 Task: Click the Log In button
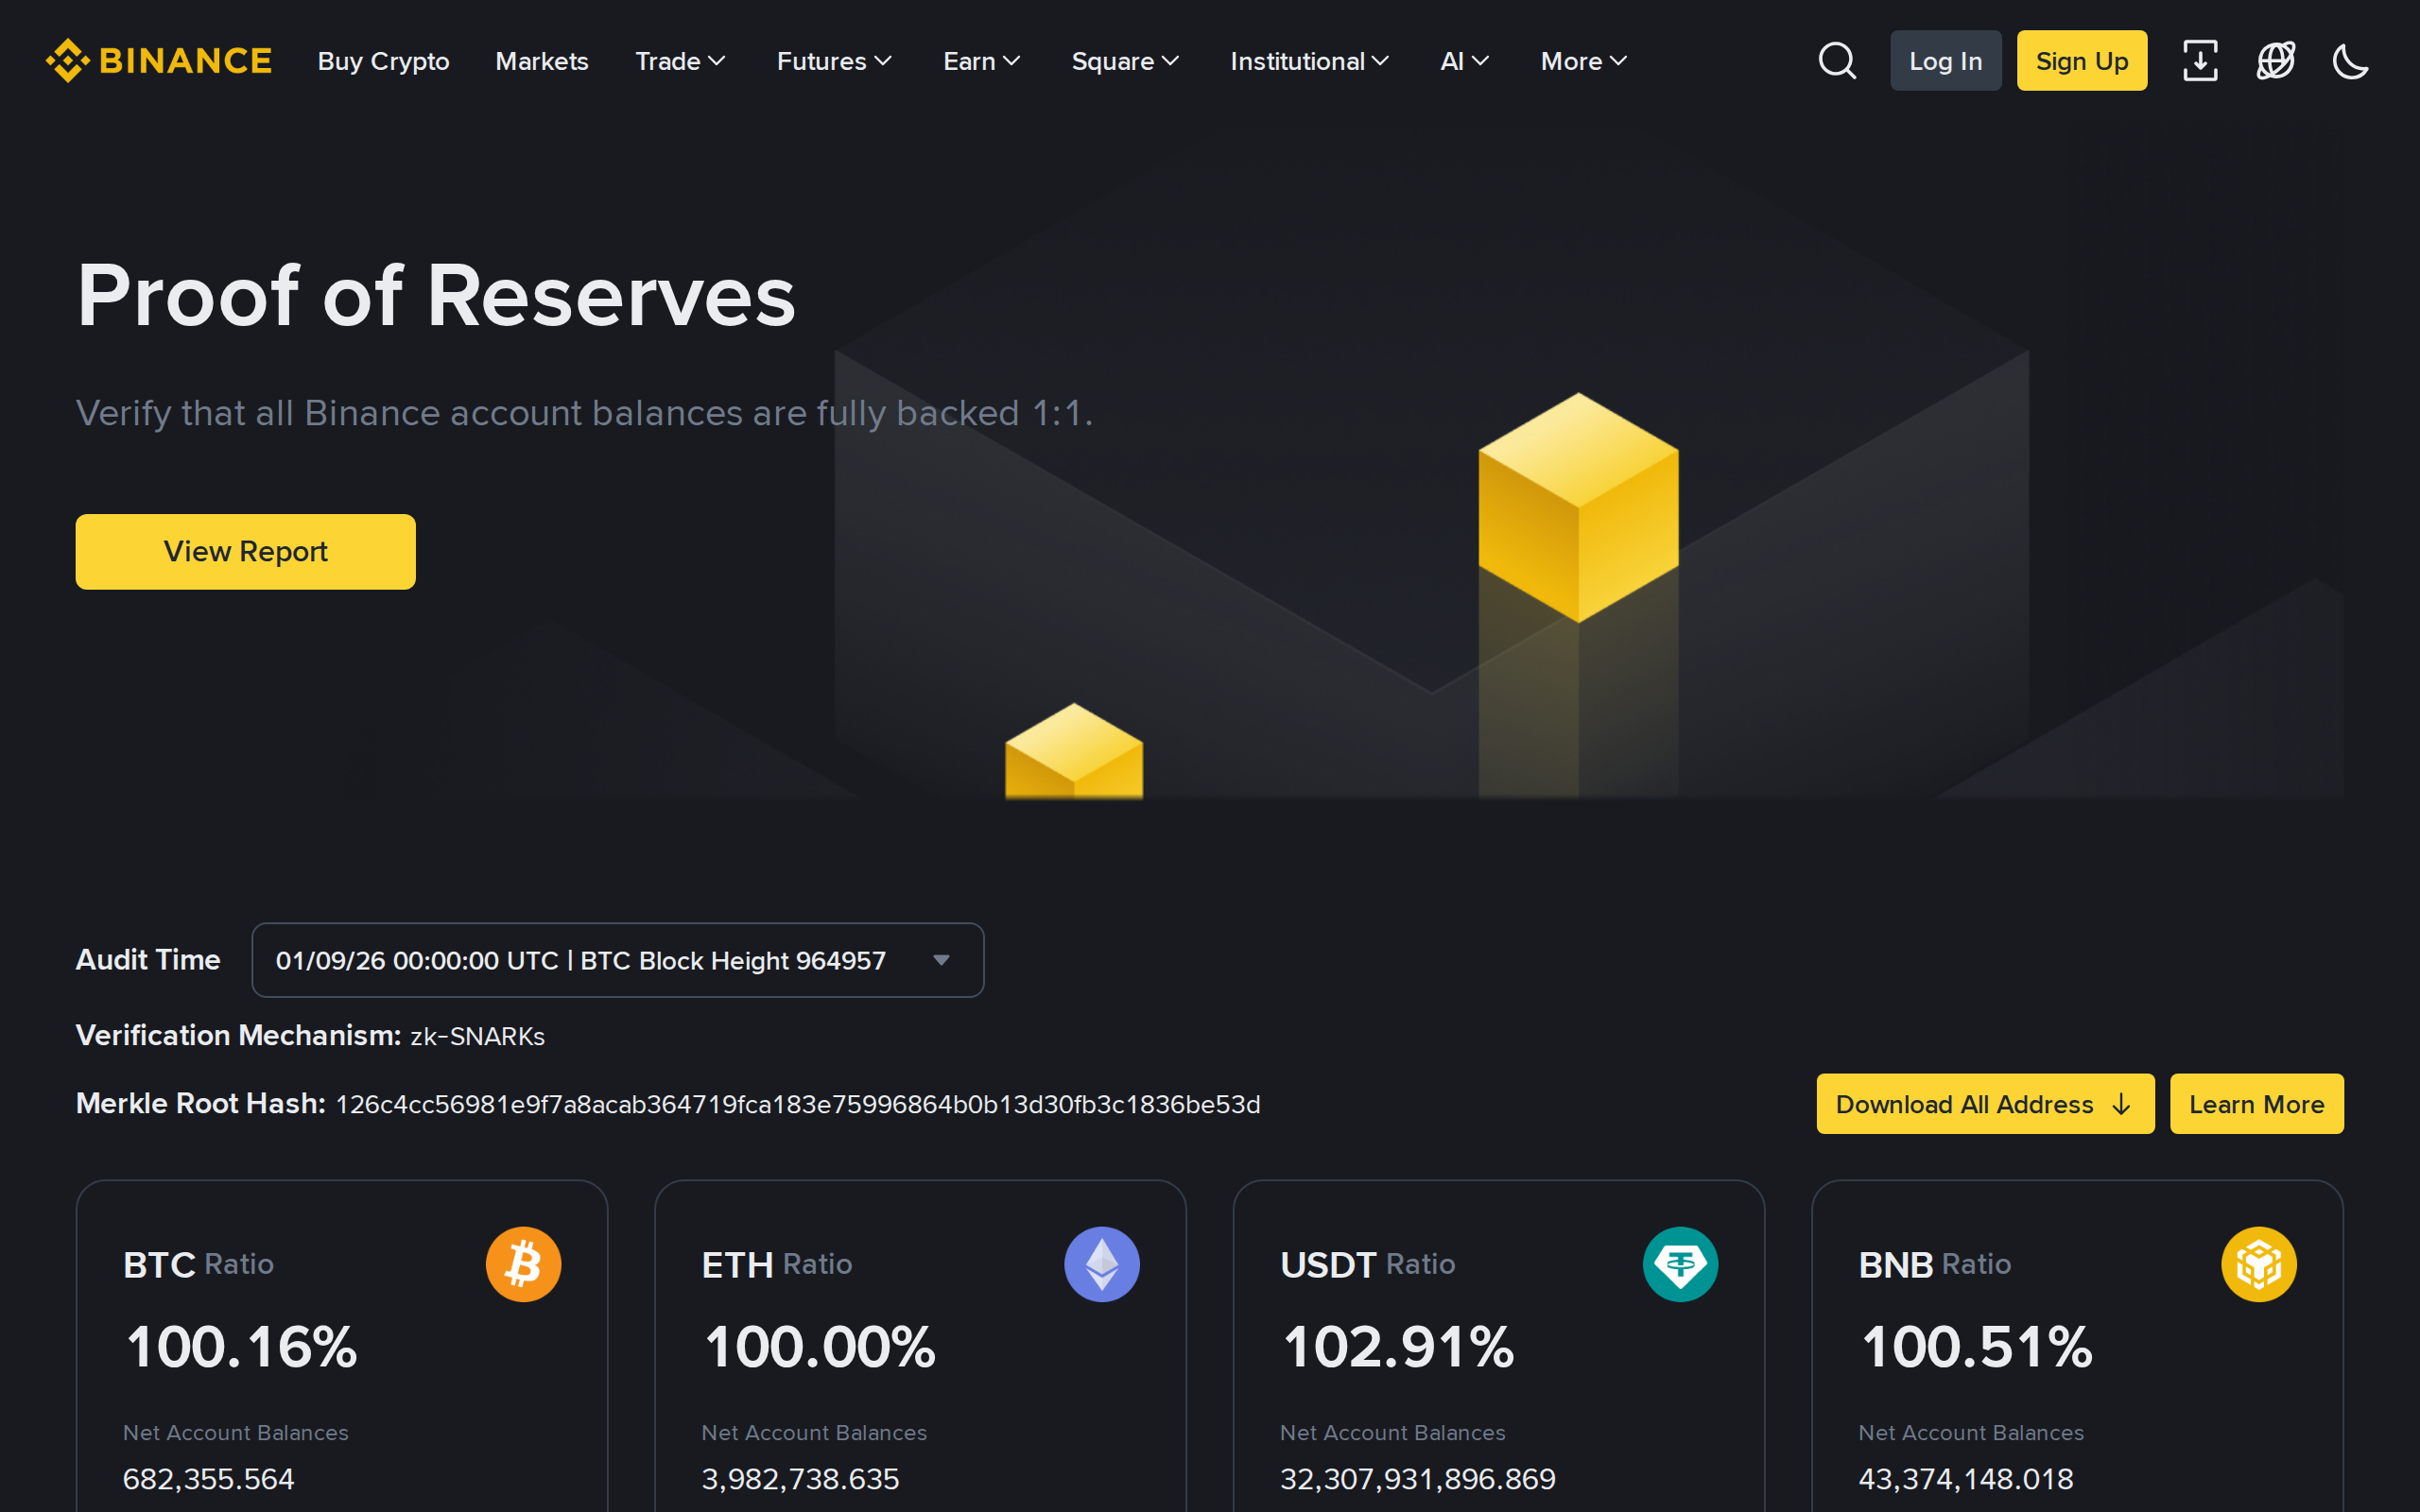[x=1945, y=61]
